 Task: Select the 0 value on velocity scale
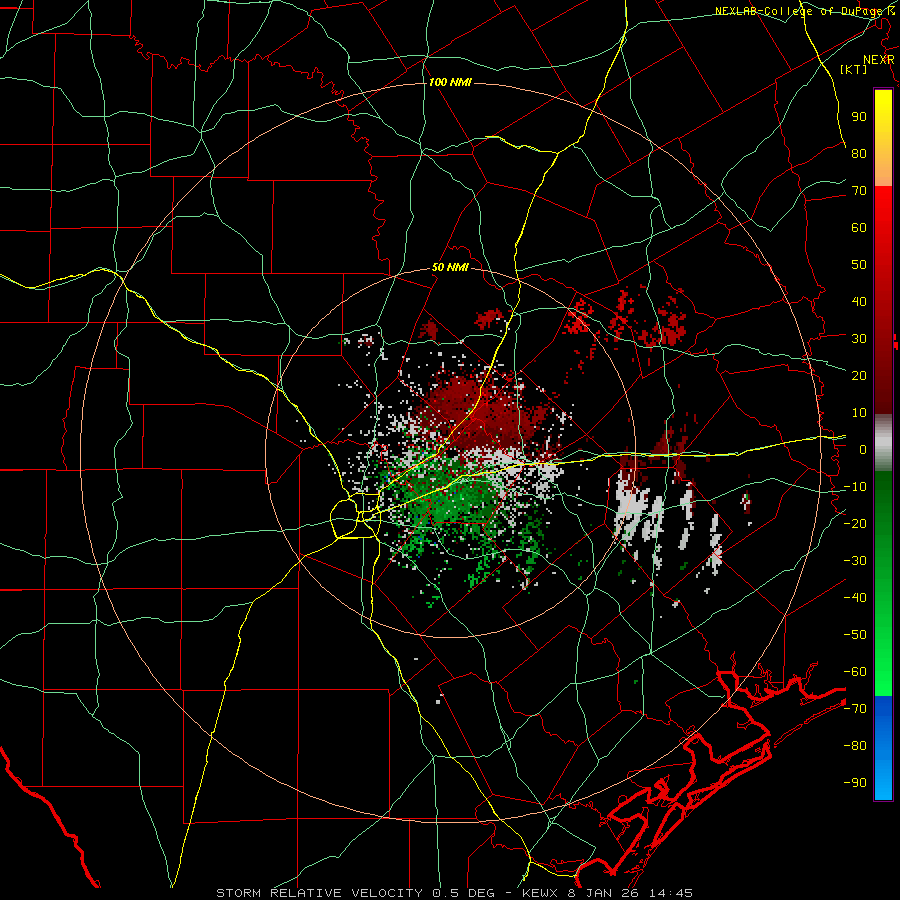[x=863, y=449]
